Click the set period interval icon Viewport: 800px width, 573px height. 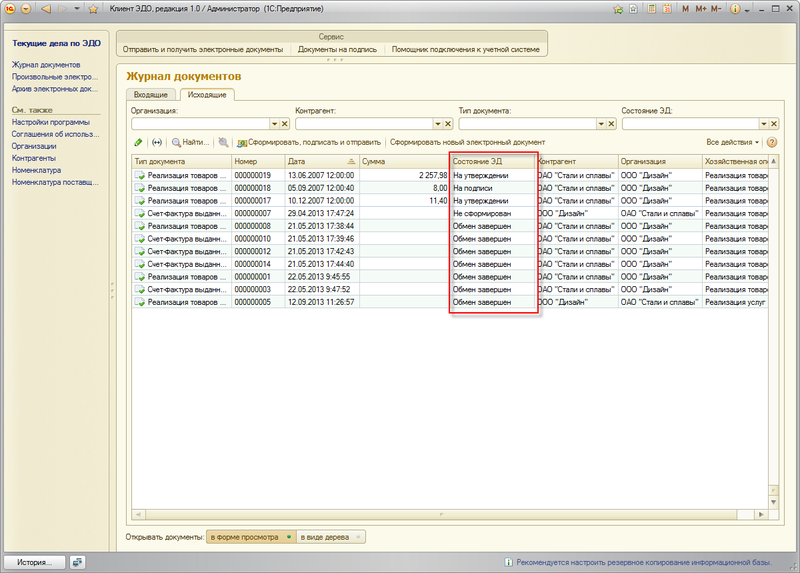click(x=157, y=142)
